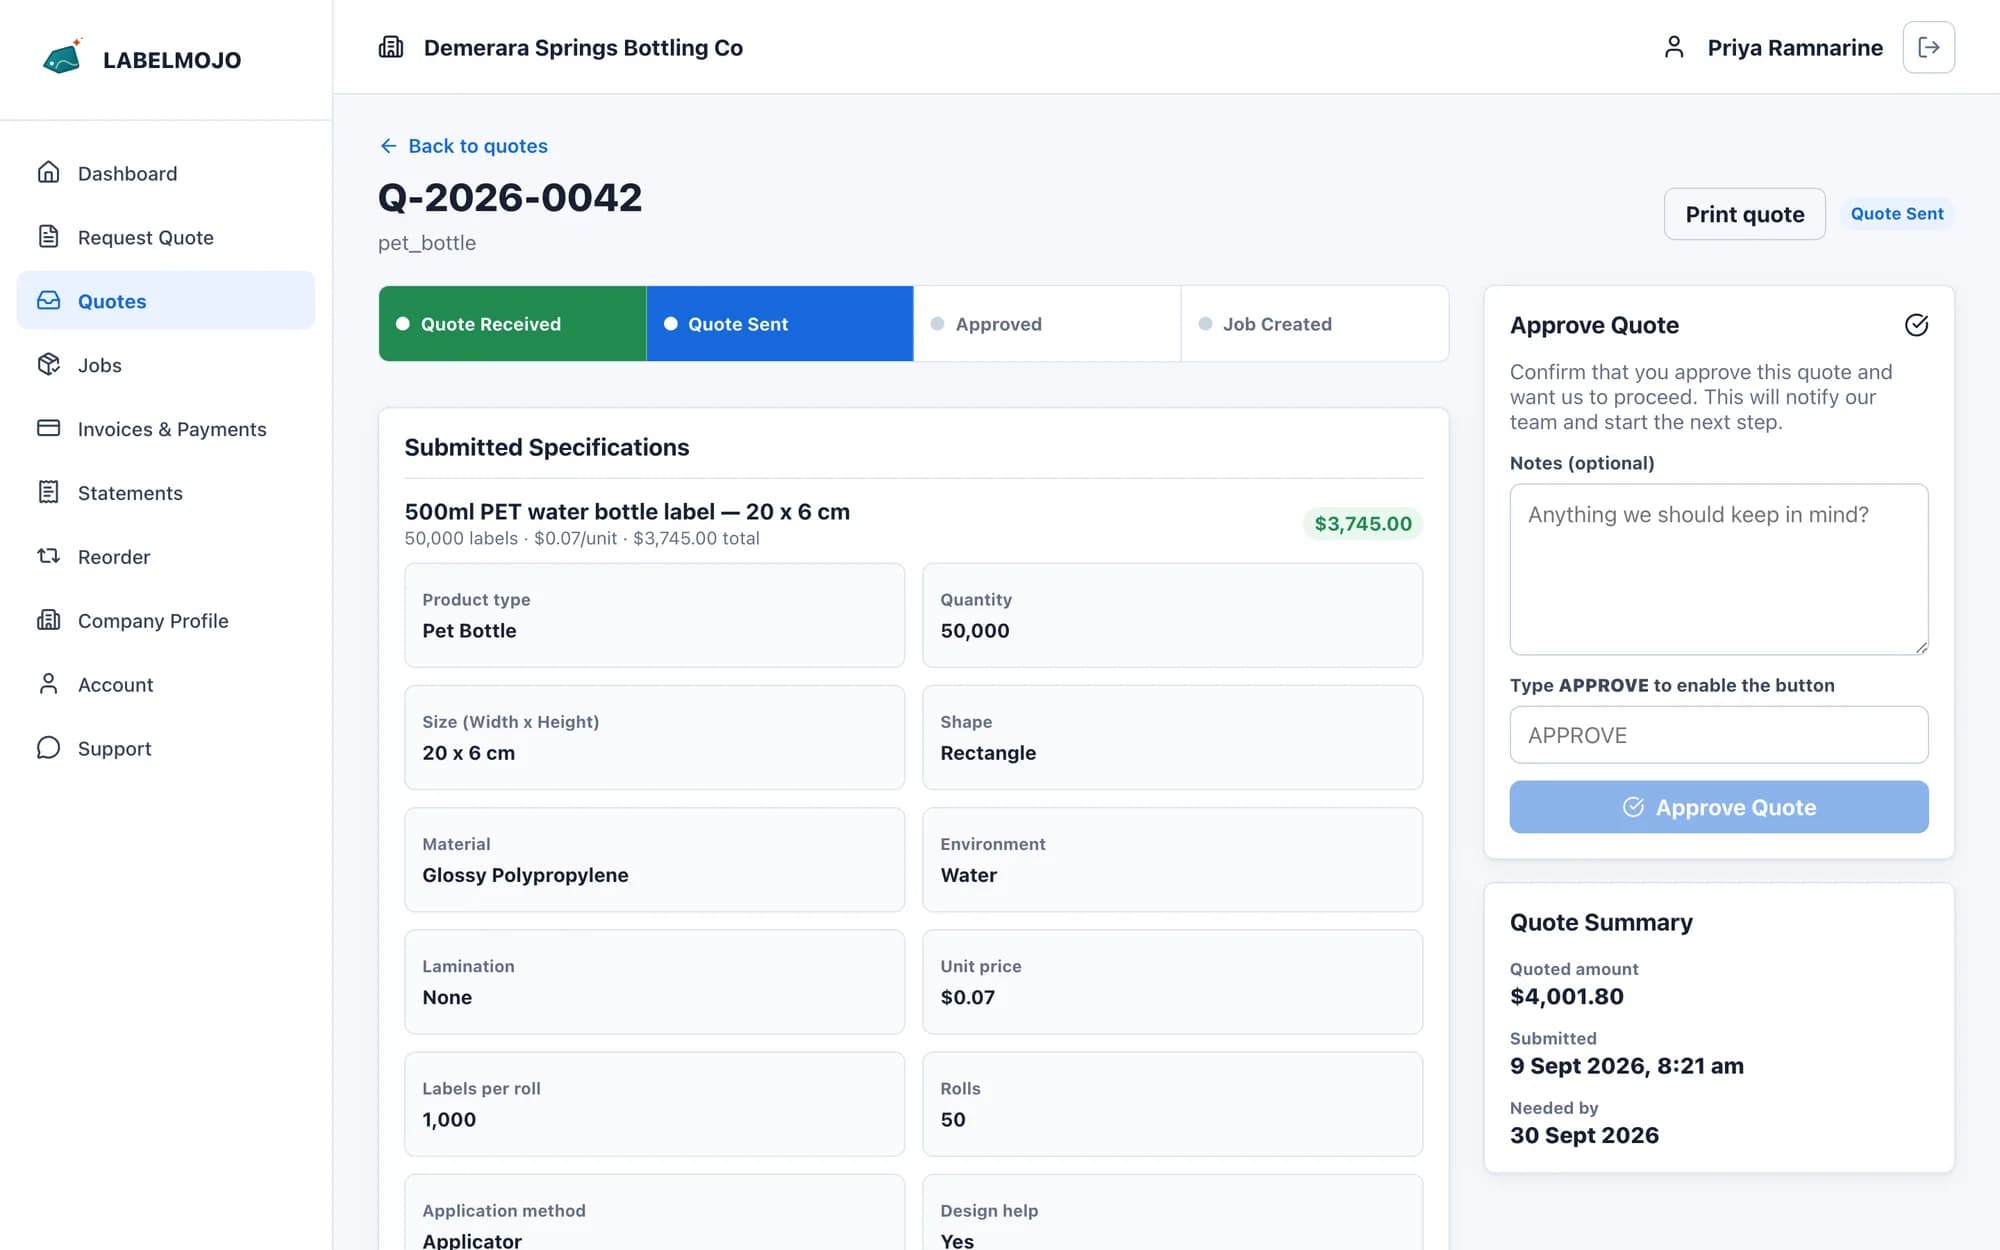This screenshot has width=2000, height=1250.
Task: Click the $3,745.00 green price badge
Action: tap(1363, 524)
